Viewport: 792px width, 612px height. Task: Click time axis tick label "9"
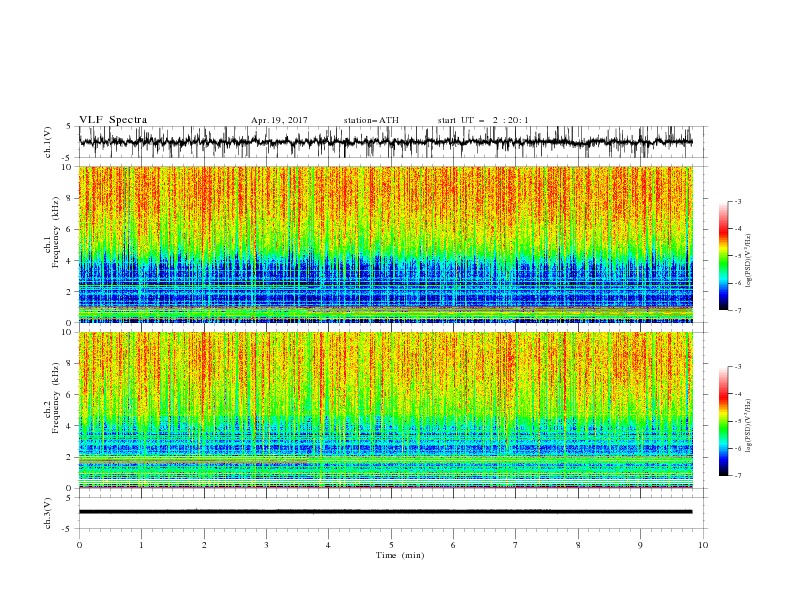(x=640, y=545)
